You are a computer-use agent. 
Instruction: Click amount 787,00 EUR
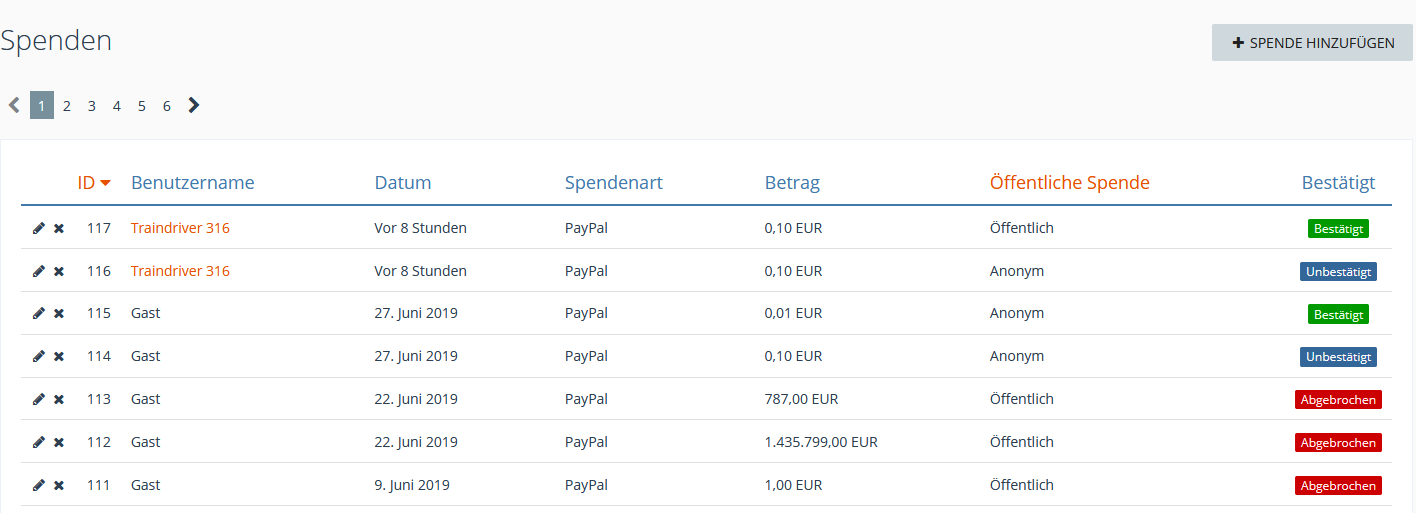[801, 399]
